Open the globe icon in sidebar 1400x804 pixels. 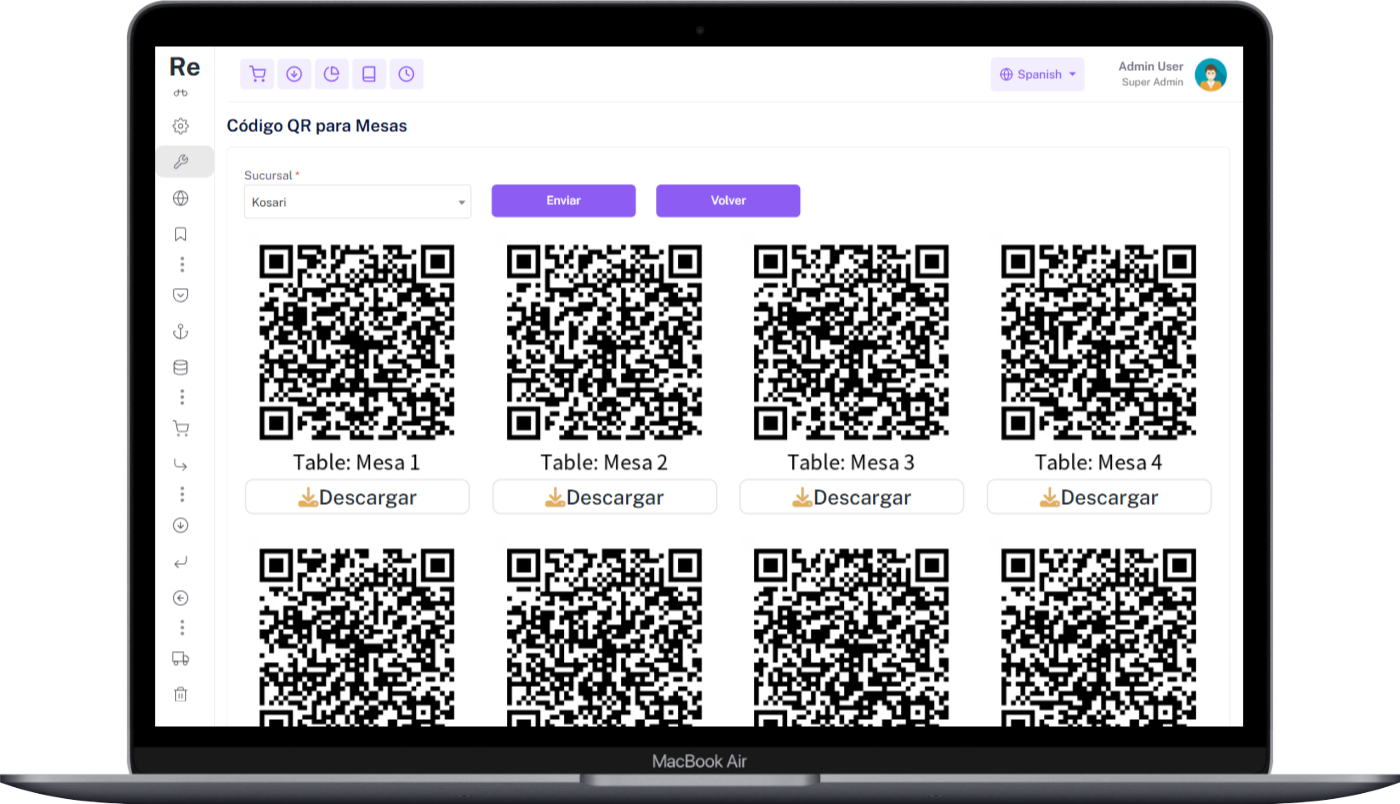coord(181,198)
